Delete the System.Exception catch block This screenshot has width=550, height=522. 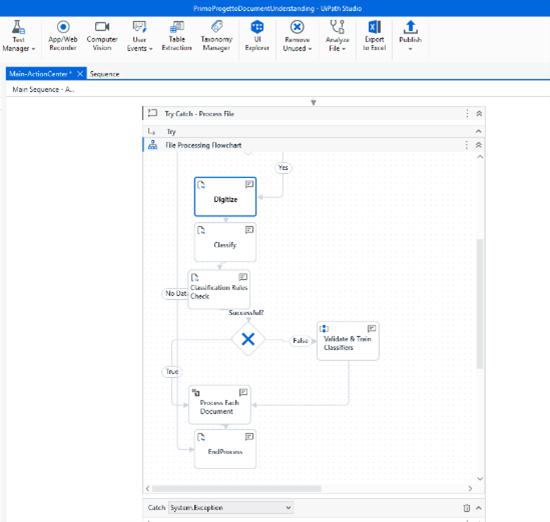[467, 508]
